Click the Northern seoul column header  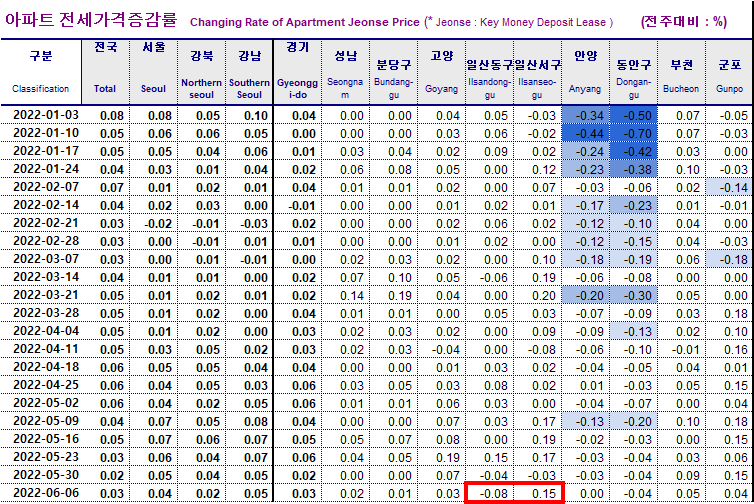click(x=201, y=72)
